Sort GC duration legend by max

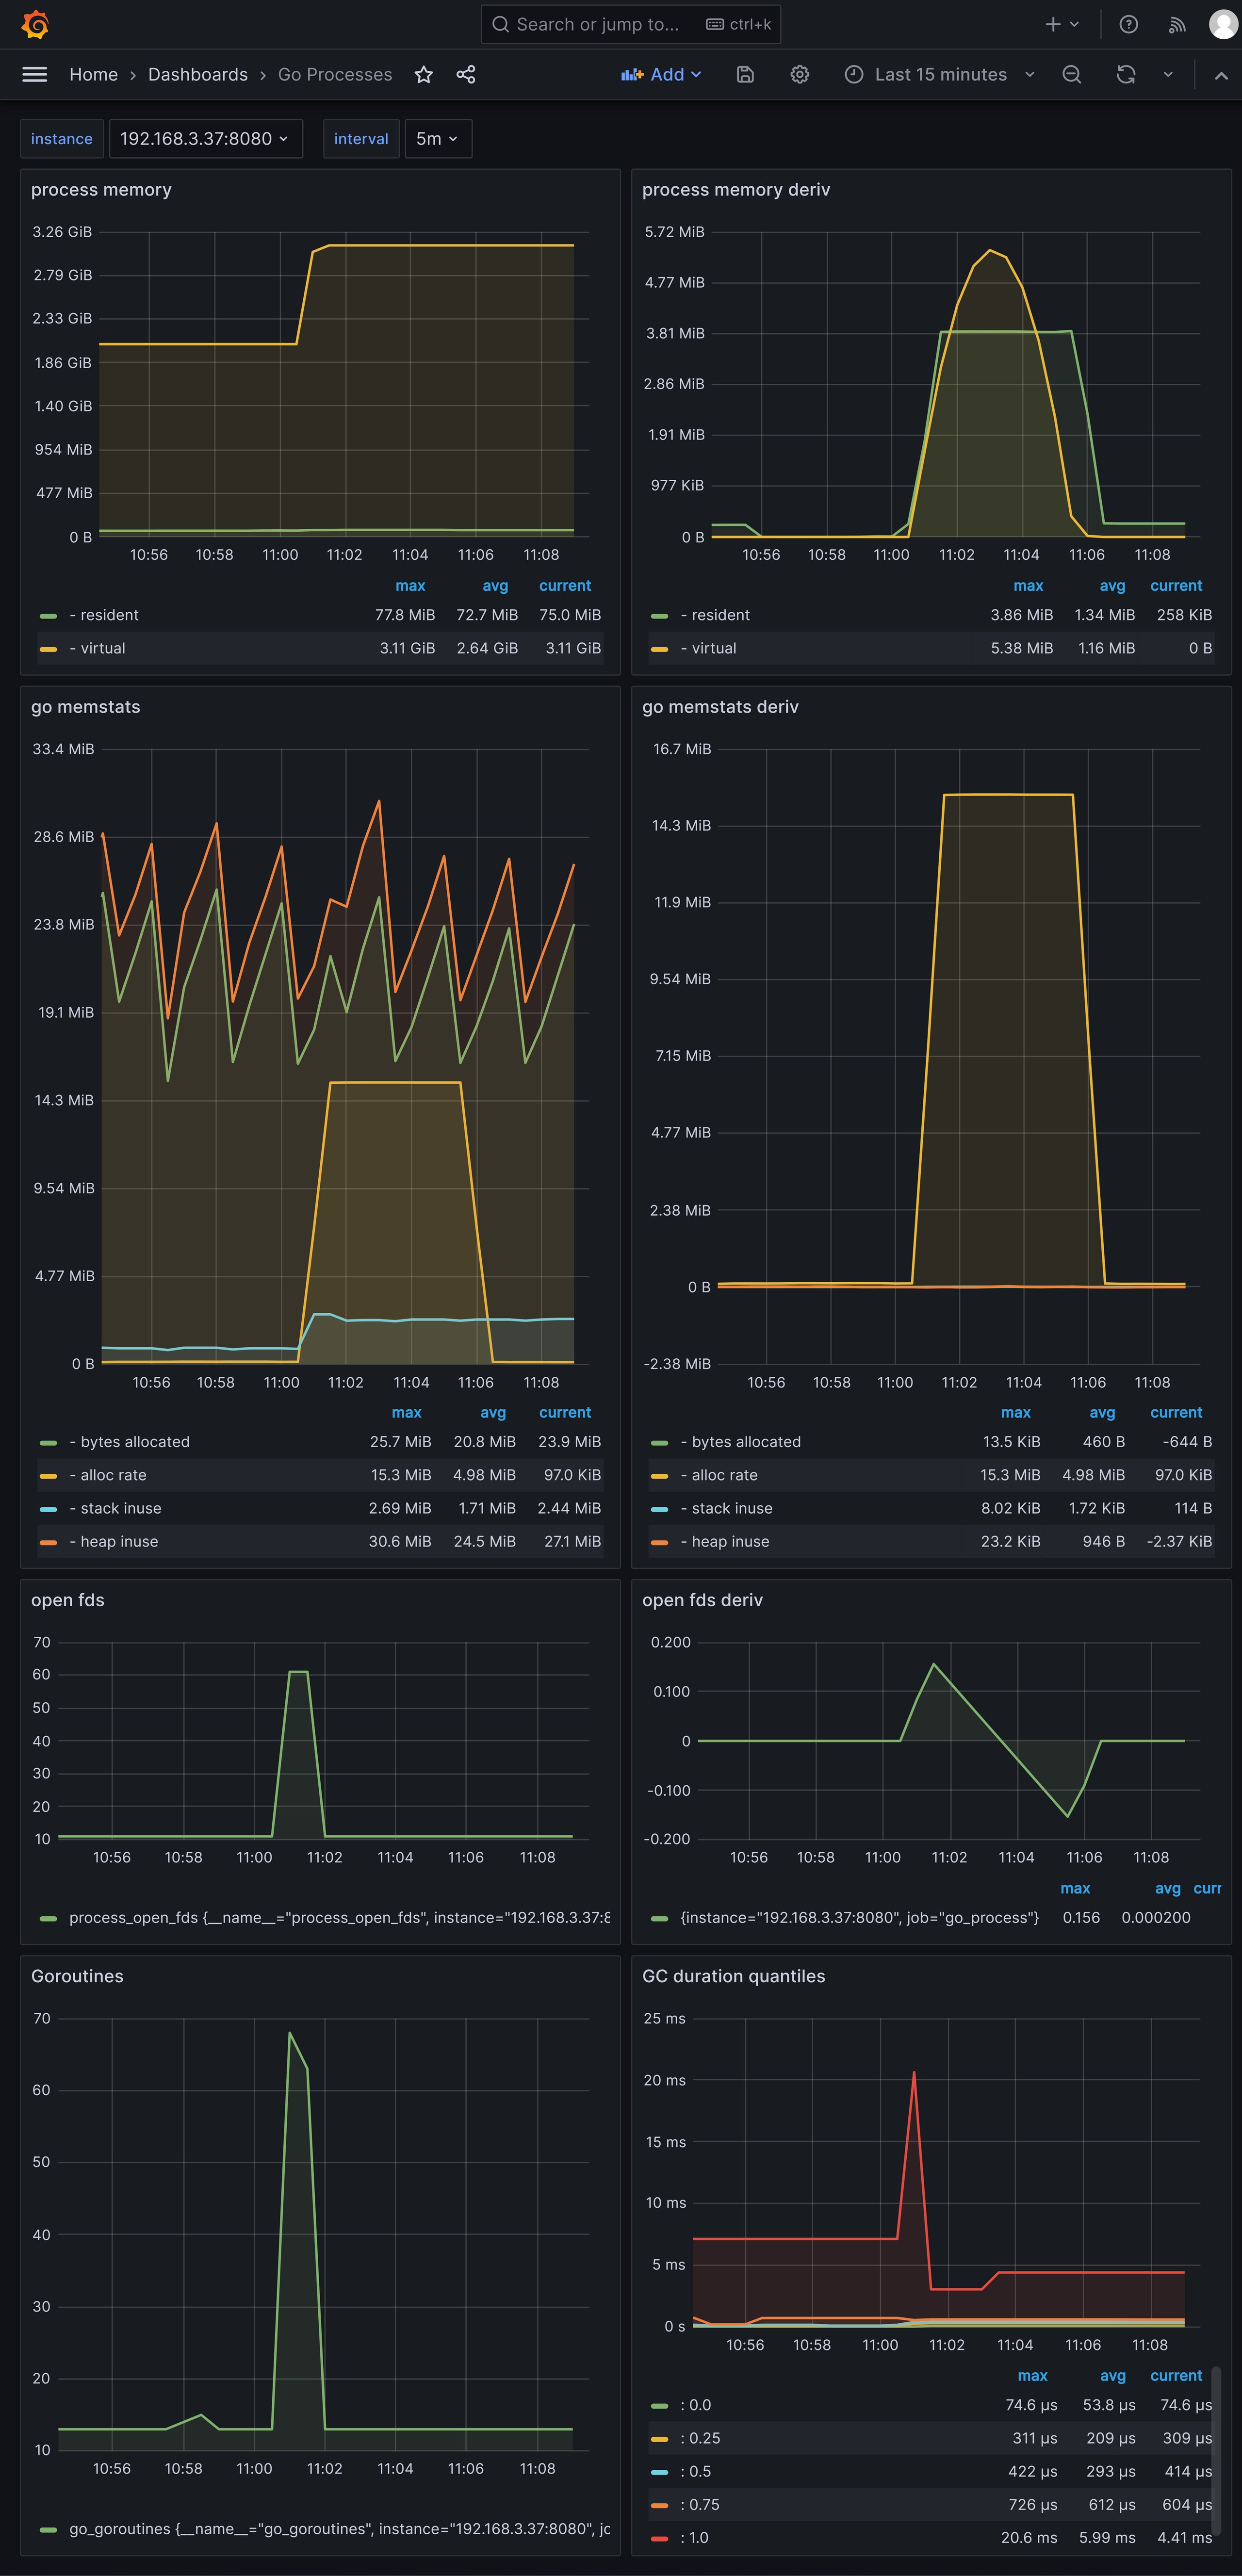tap(1032, 2376)
